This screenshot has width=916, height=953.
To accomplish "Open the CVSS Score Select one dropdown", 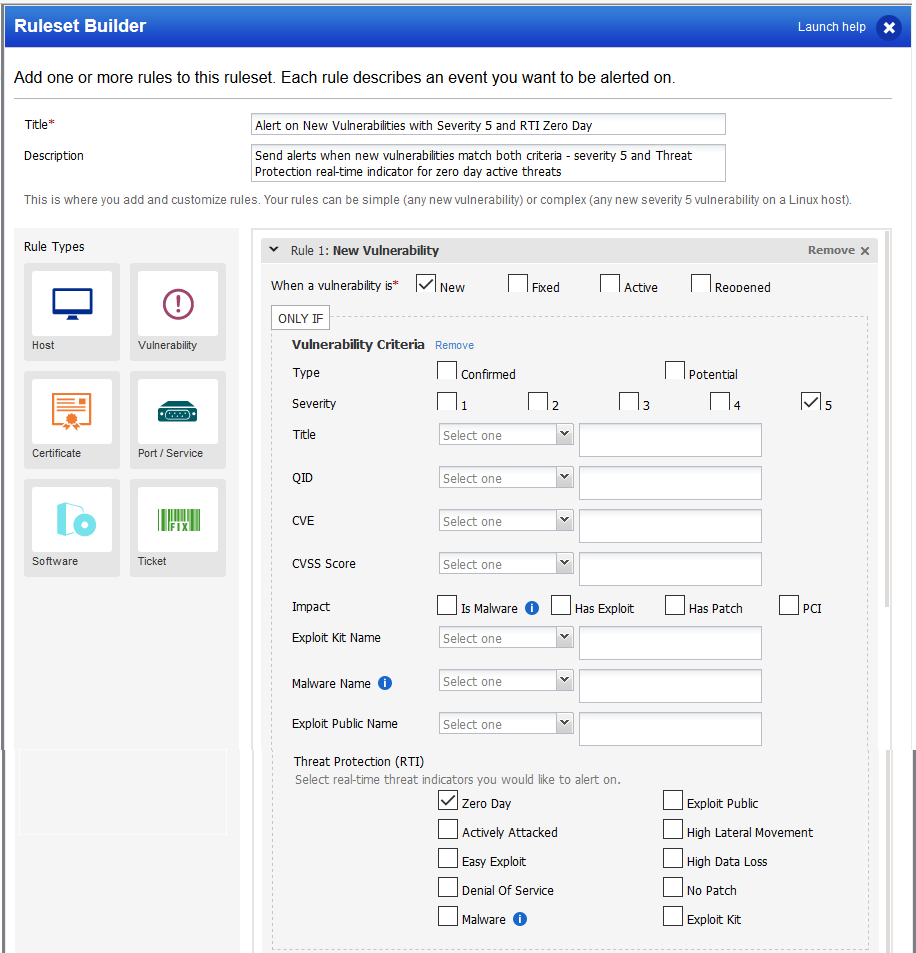I will click(x=506, y=564).
